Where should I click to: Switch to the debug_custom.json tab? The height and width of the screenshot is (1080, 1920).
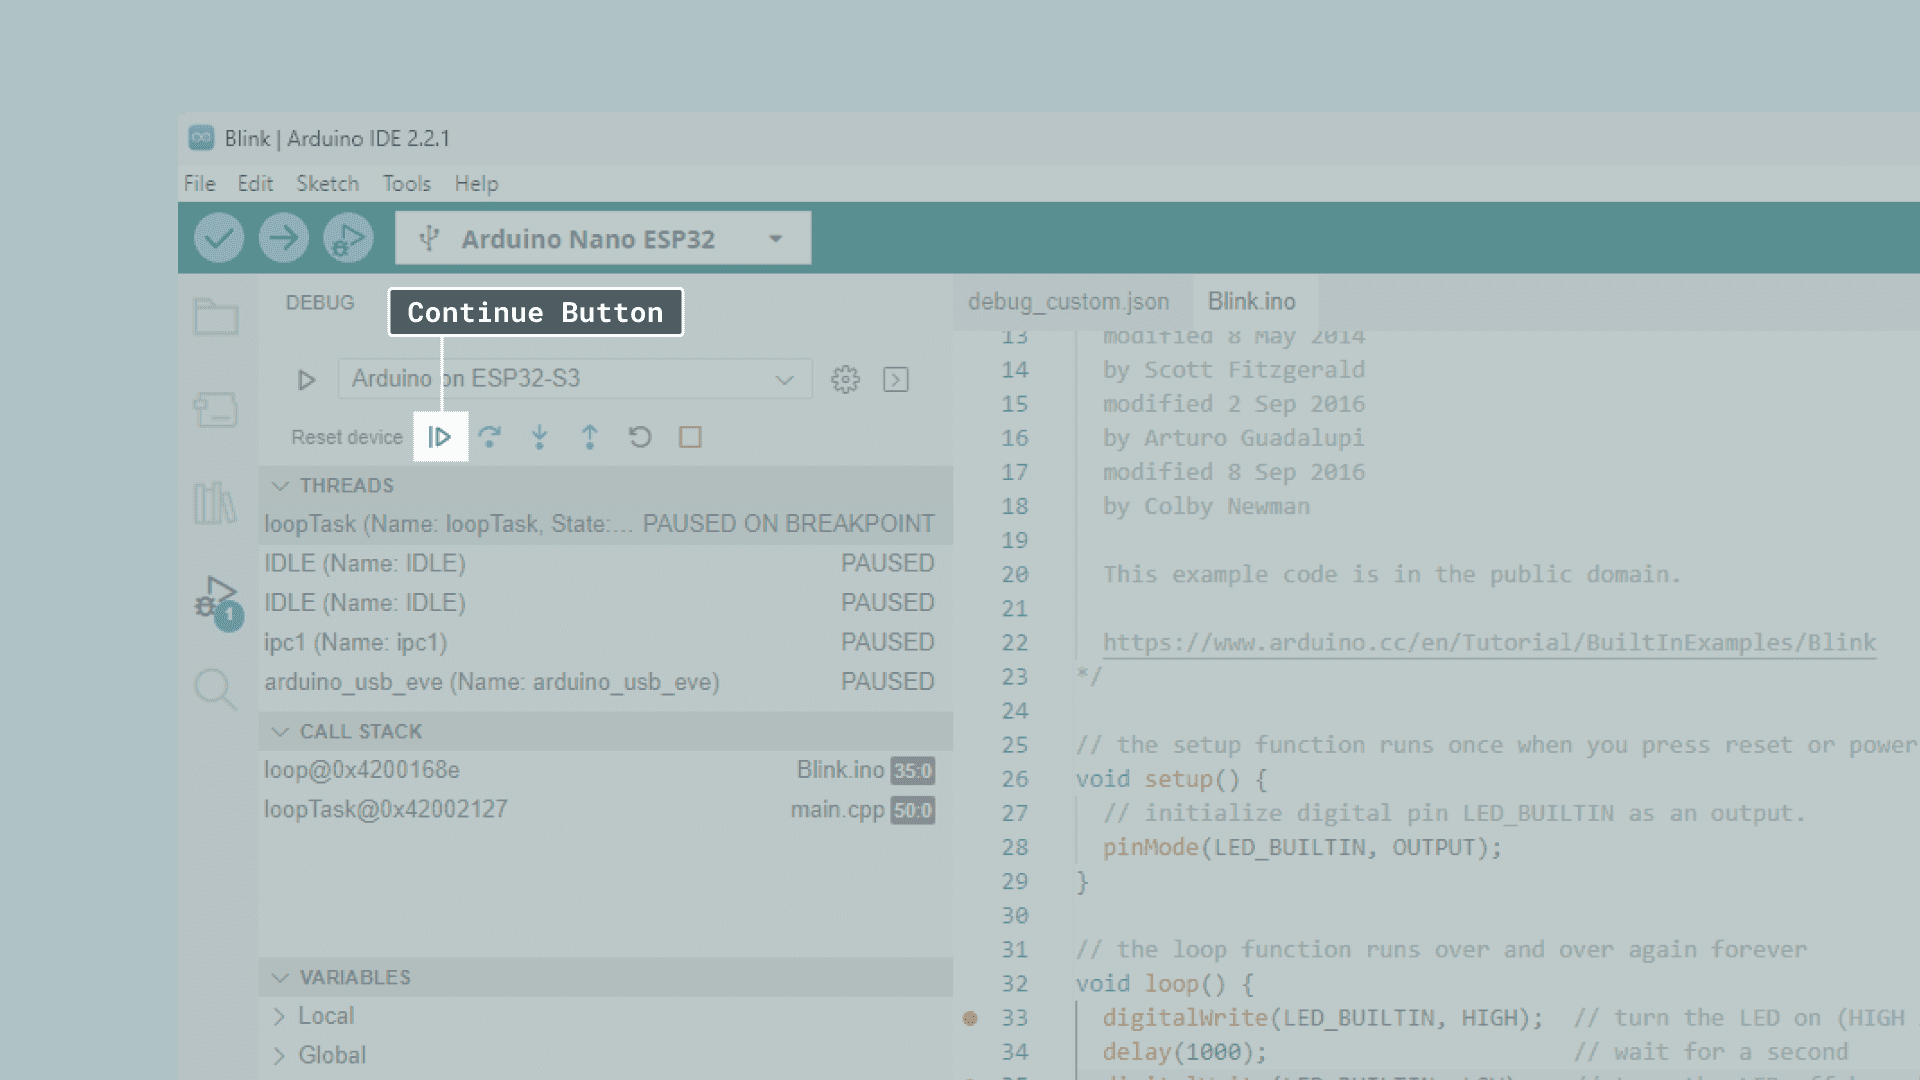[x=1068, y=302]
